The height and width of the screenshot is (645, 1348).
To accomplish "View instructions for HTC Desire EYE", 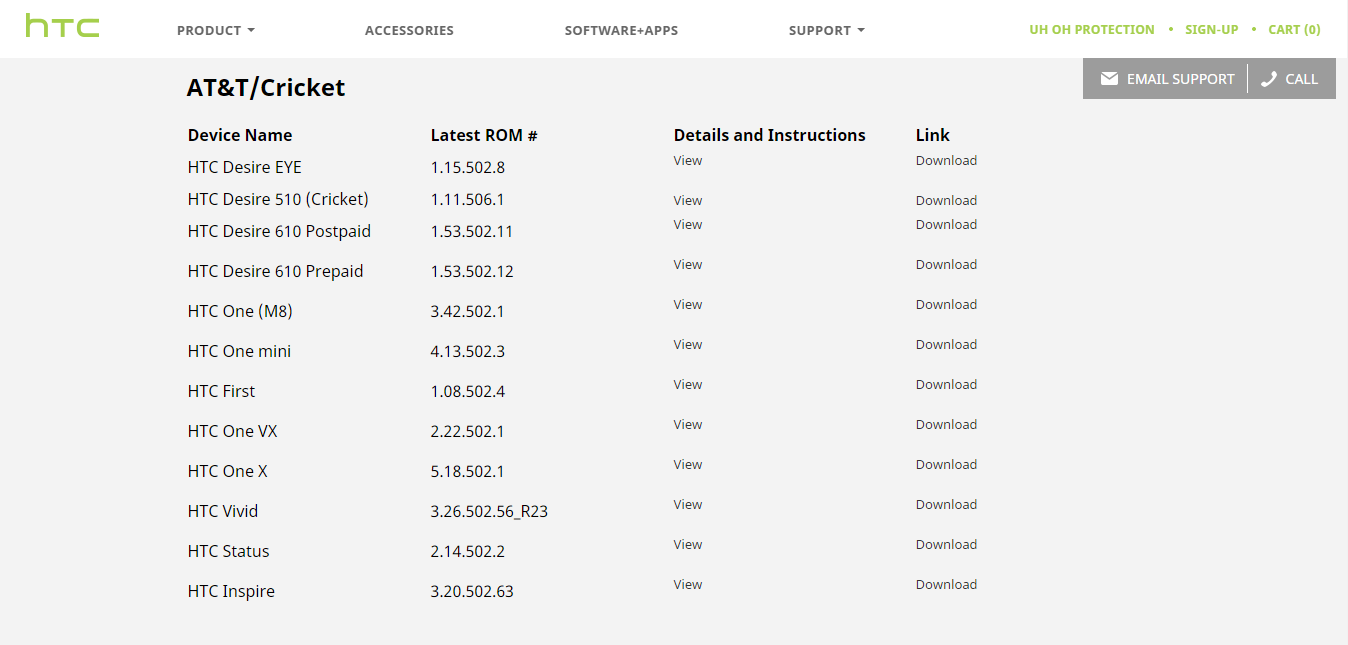I will (x=688, y=160).
